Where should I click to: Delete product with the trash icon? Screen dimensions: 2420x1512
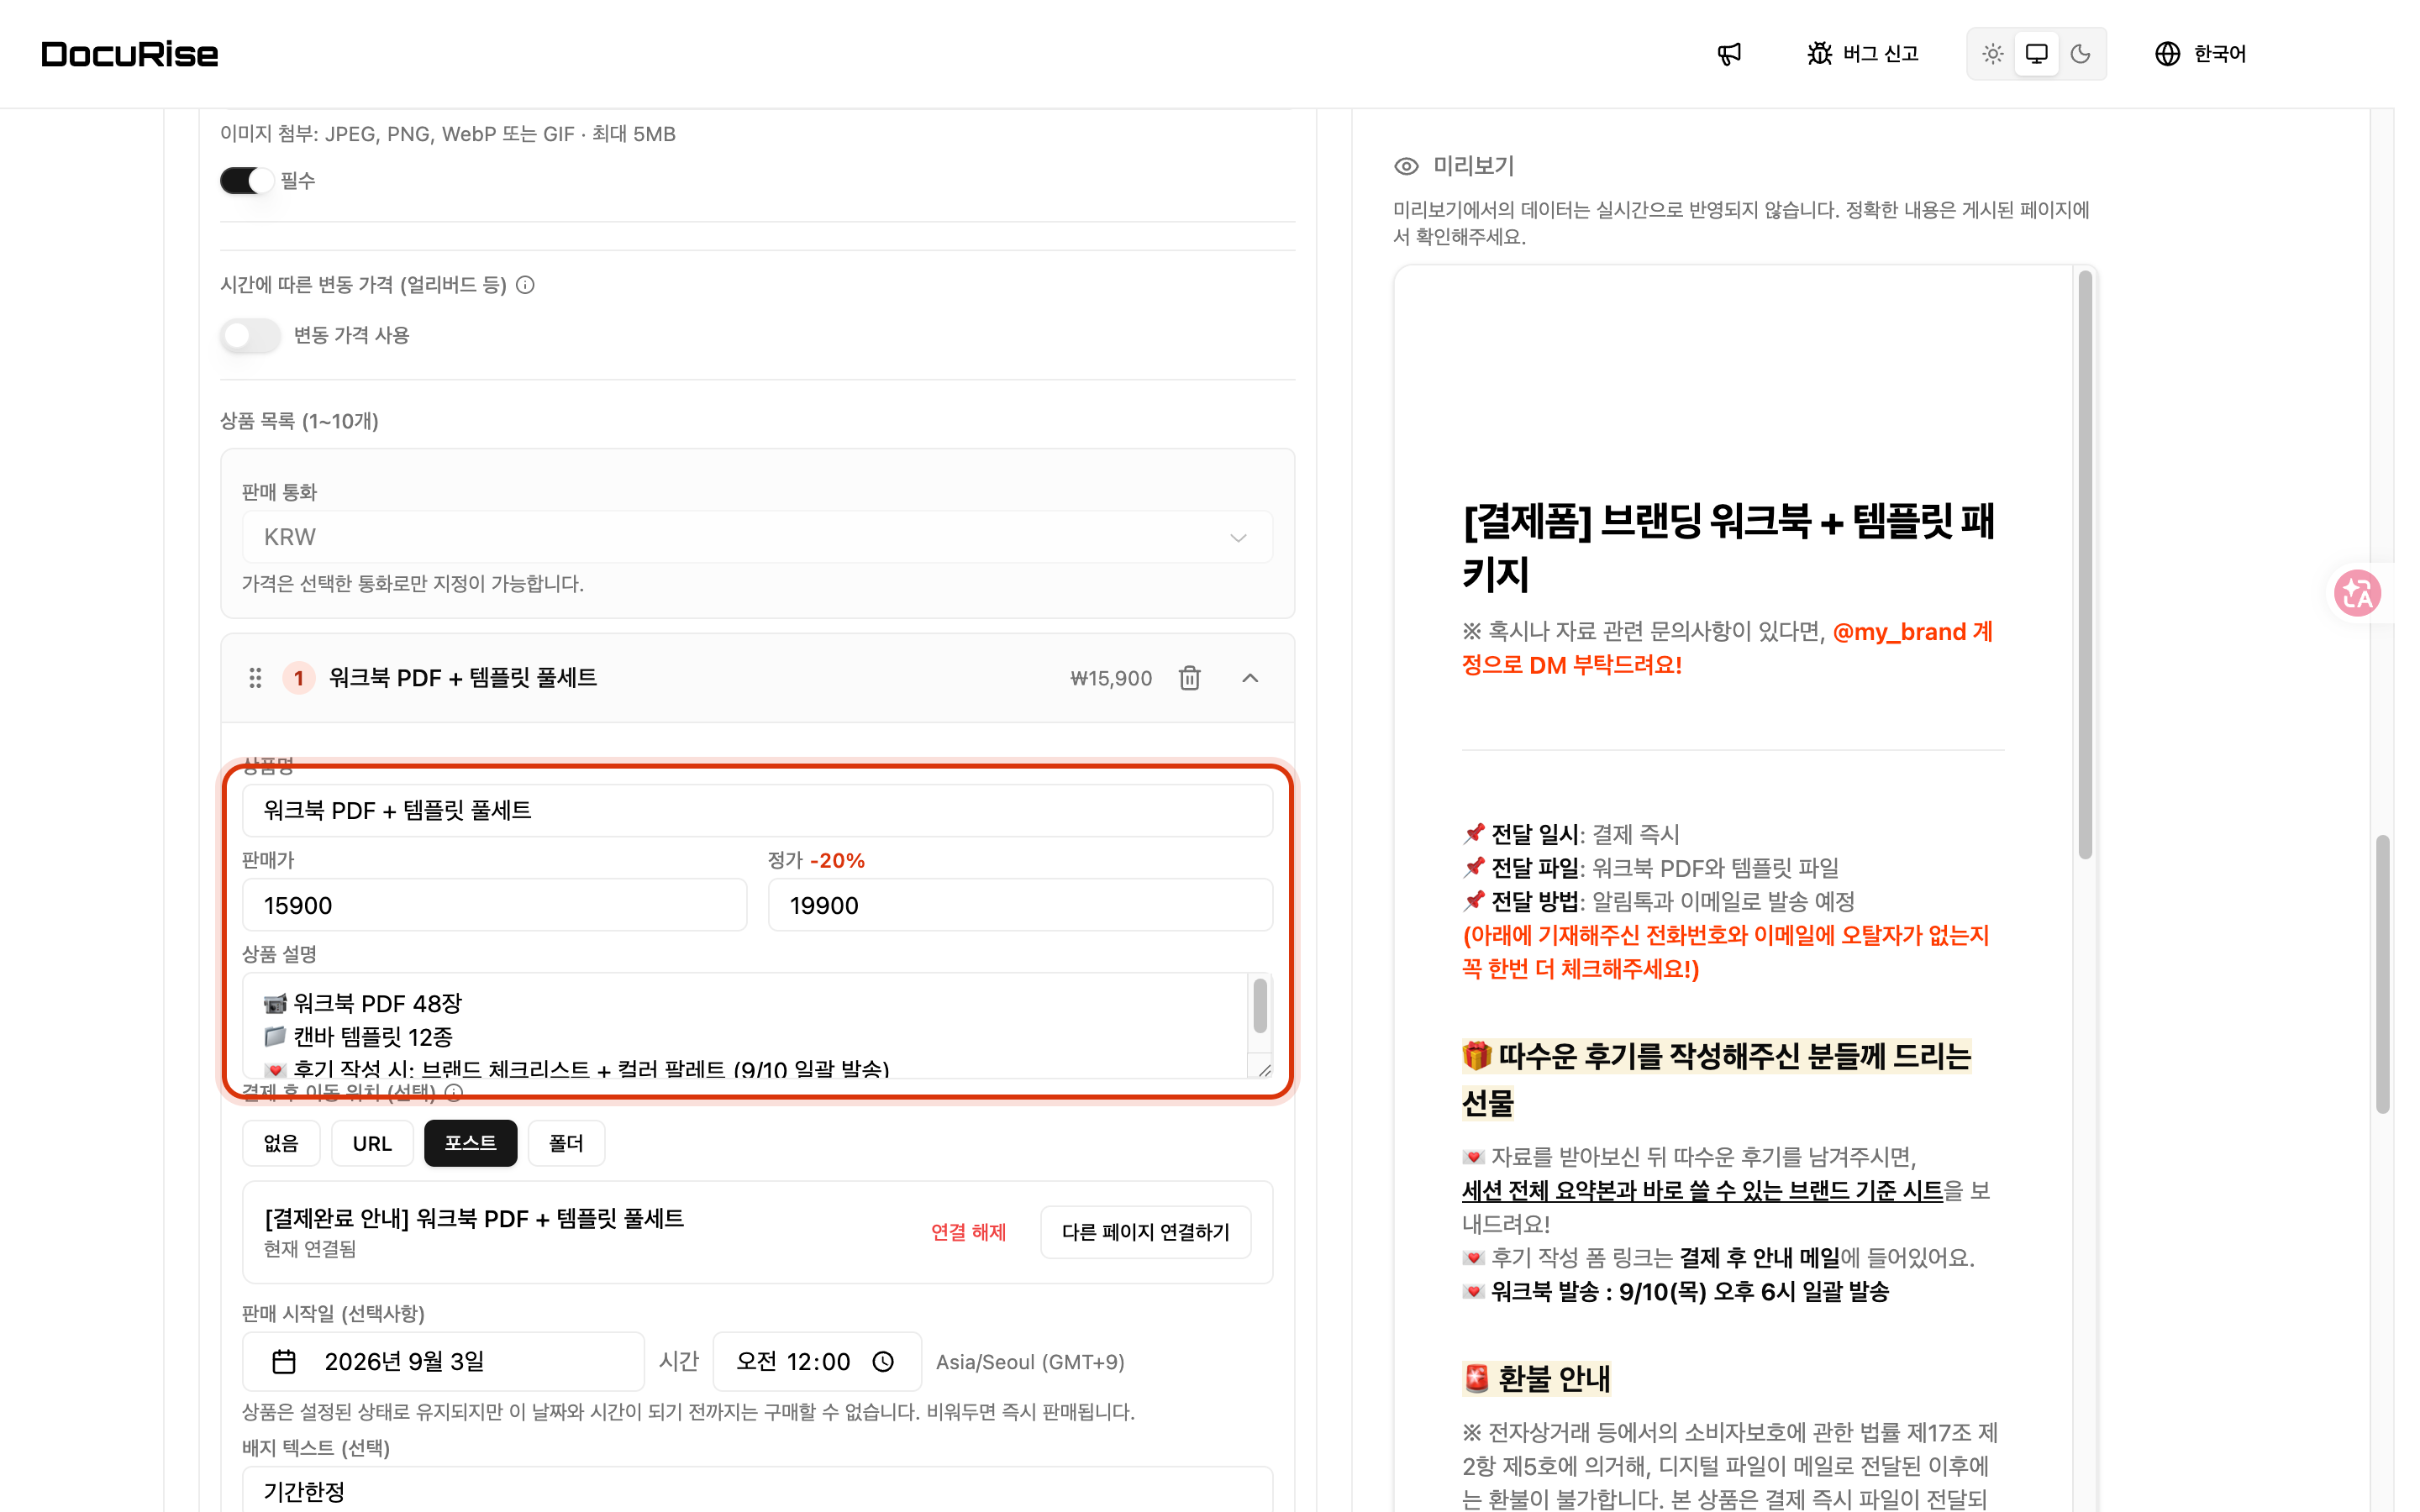pyautogui.click(x=1189, y=678)
